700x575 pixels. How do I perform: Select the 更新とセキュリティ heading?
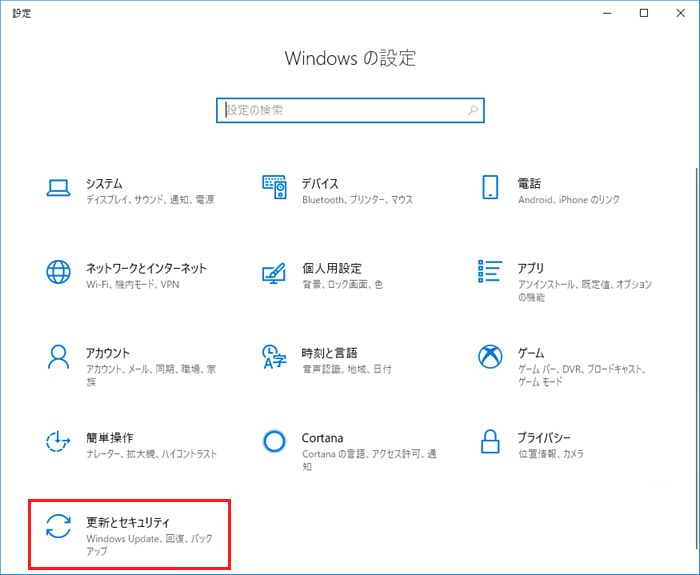click(x=128, y=522)
